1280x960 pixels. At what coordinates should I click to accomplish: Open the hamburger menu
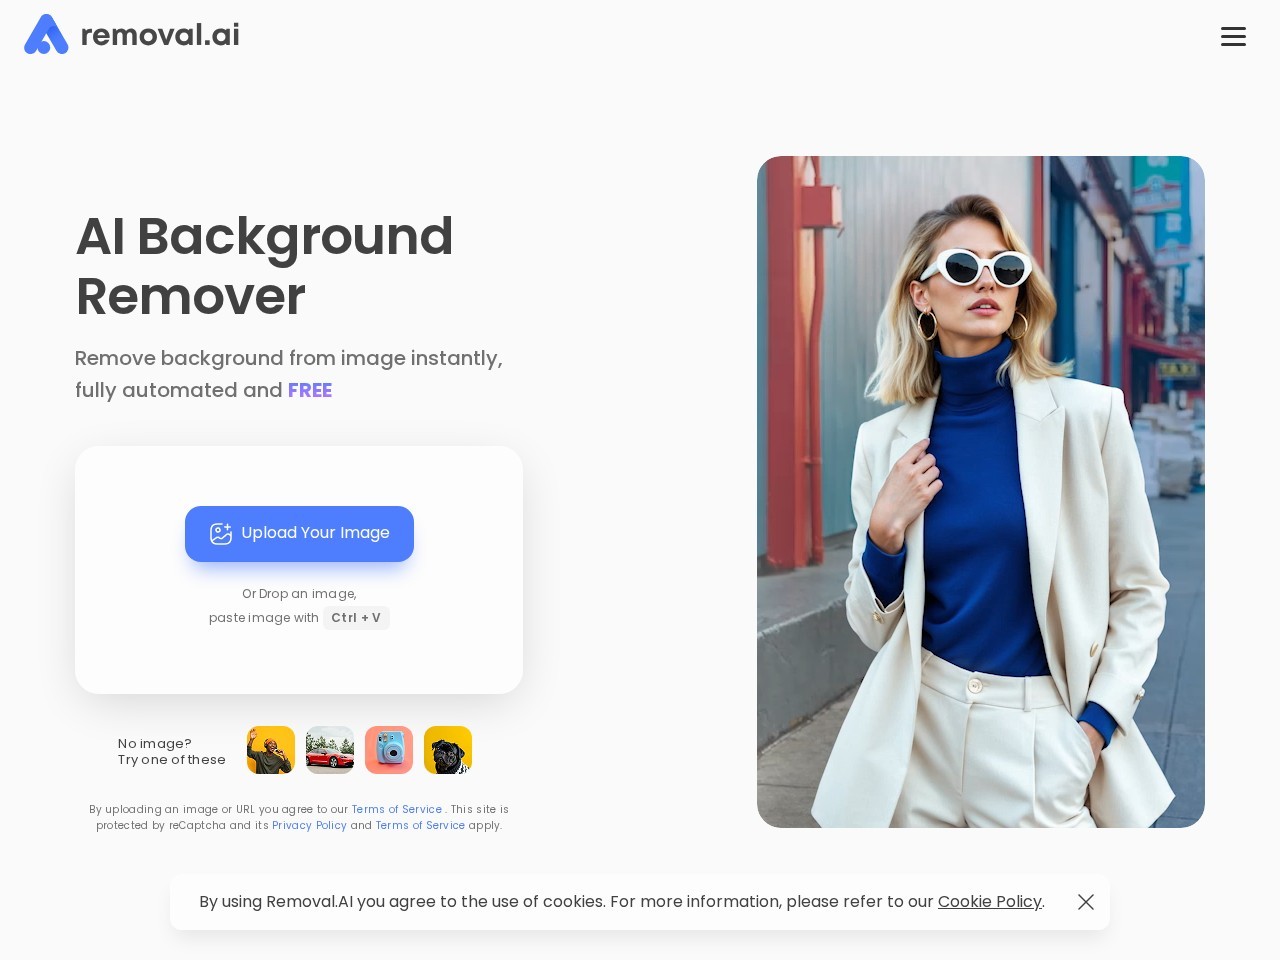1233,36
